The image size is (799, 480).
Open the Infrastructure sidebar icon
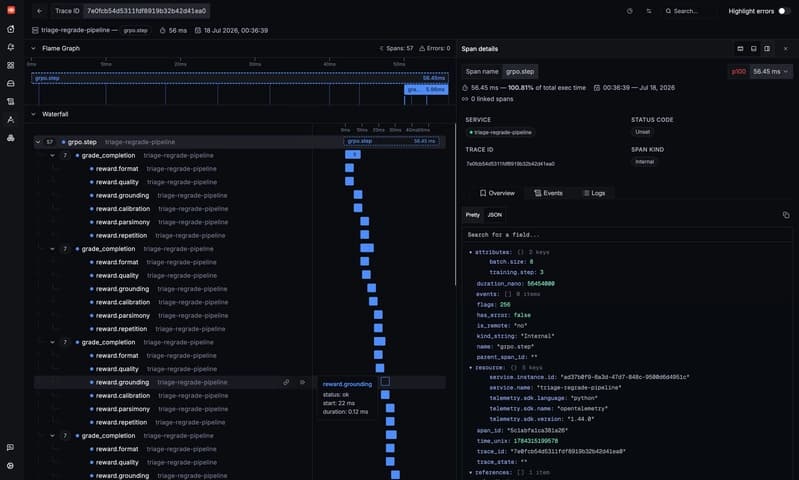point(11,138)
